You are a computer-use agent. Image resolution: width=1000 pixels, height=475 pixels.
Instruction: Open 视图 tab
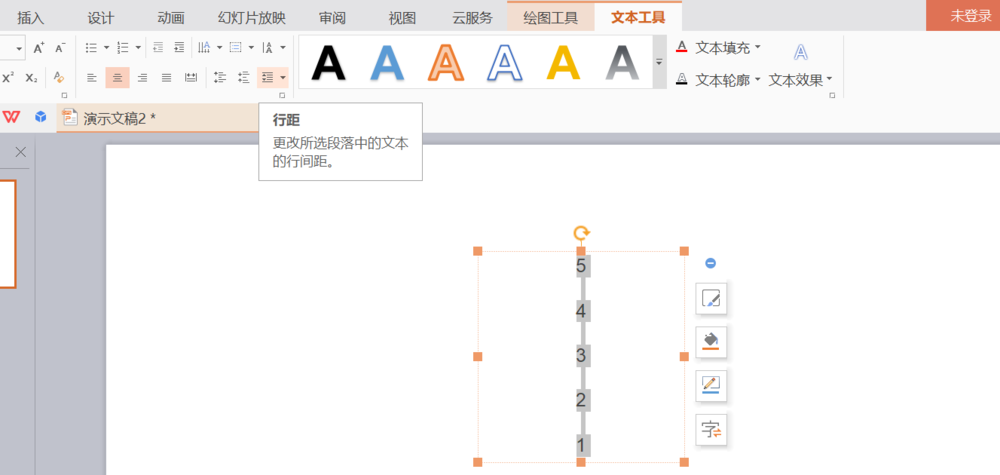[x=402, y=17]
